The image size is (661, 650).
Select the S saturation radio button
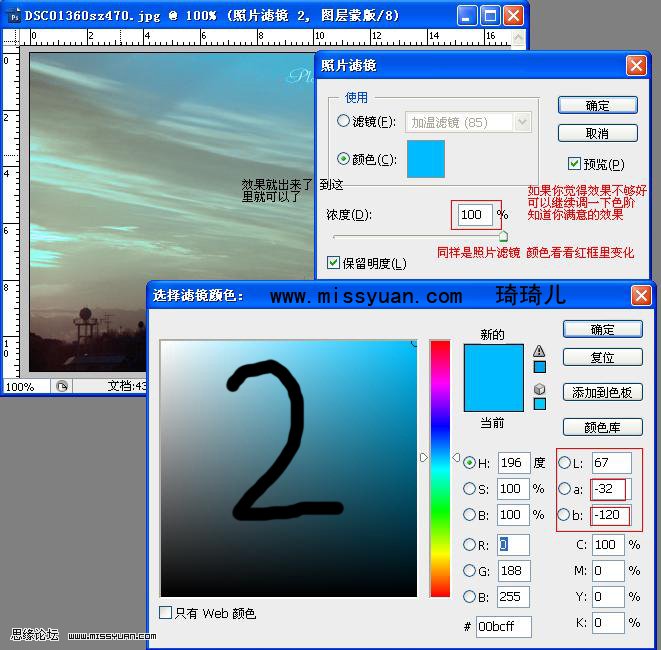pos(469,489)
